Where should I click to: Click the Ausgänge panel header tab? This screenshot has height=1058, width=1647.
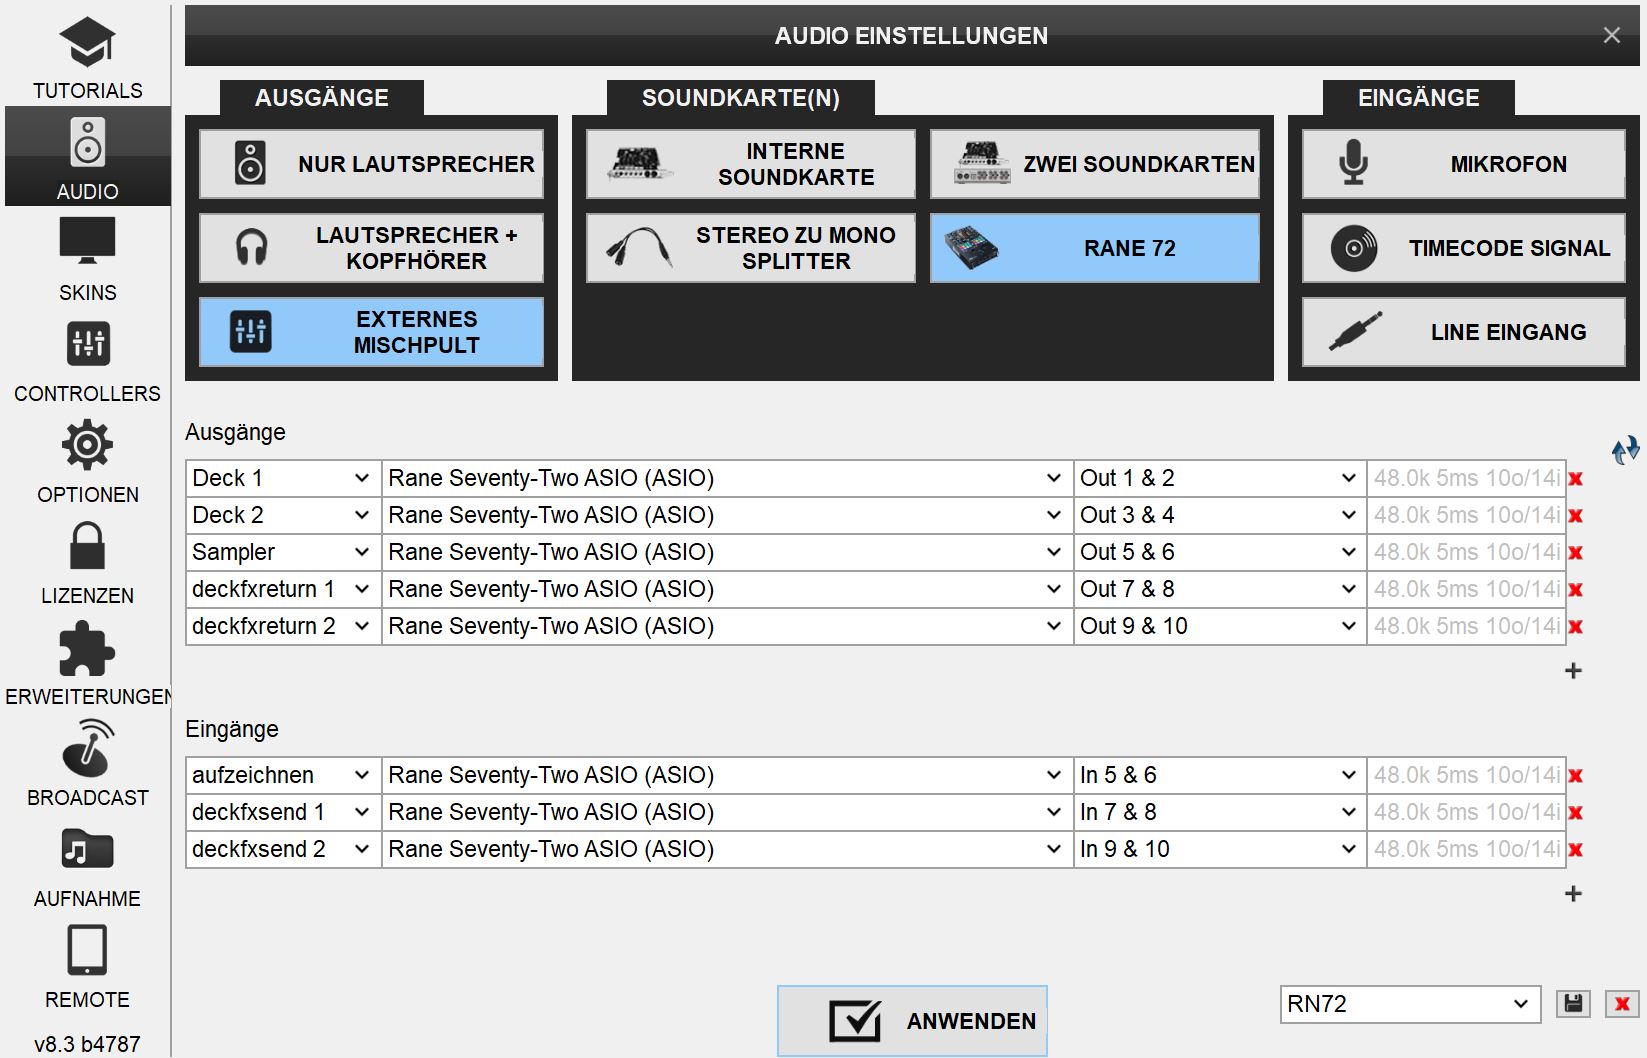[x=322, y=98]
